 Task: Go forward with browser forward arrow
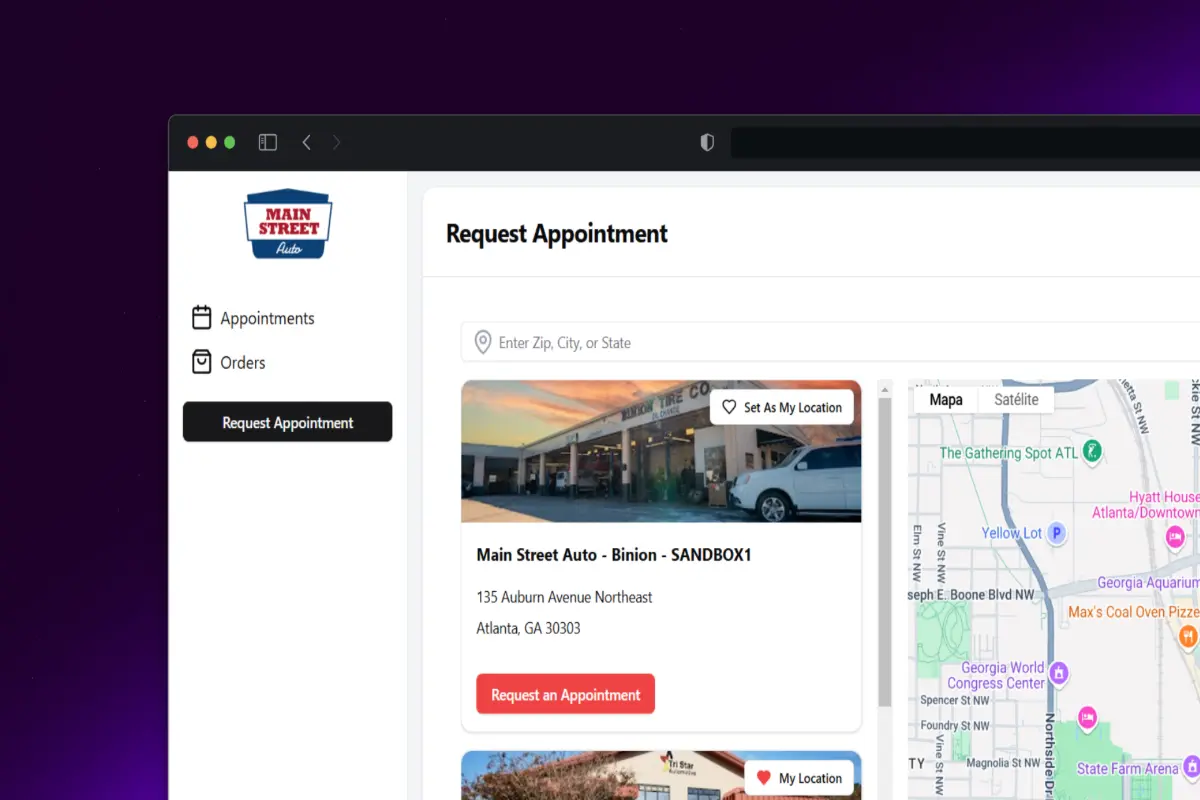pyautogui.click(x=336, y=143)
